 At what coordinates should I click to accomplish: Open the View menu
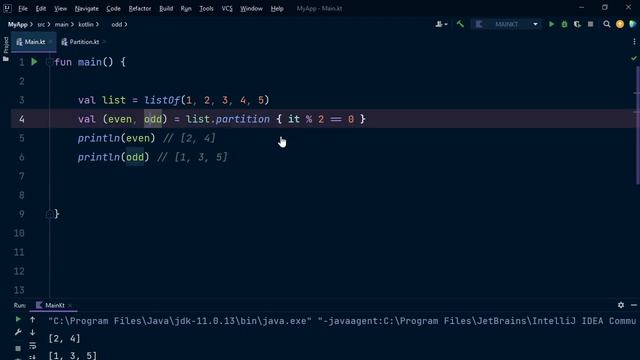click(60, 8)
